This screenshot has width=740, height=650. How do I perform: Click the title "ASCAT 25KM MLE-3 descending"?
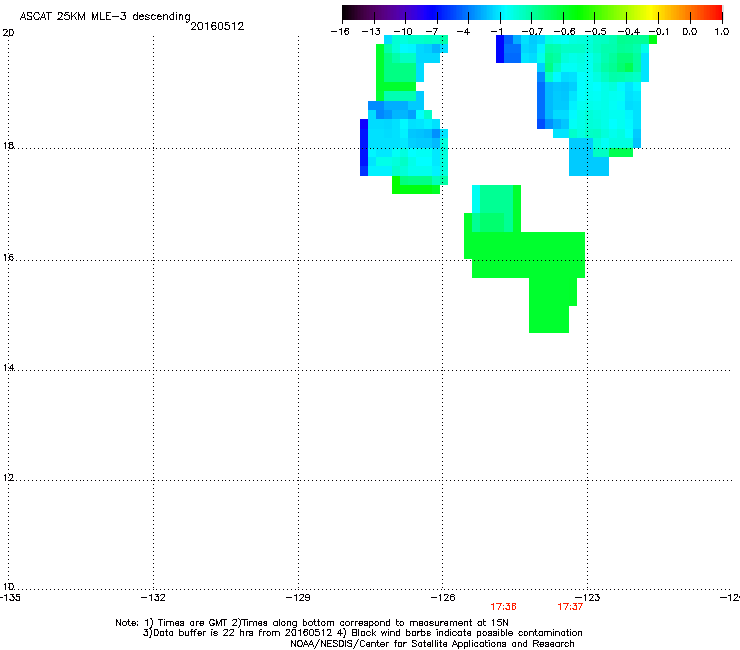[105, 17]
